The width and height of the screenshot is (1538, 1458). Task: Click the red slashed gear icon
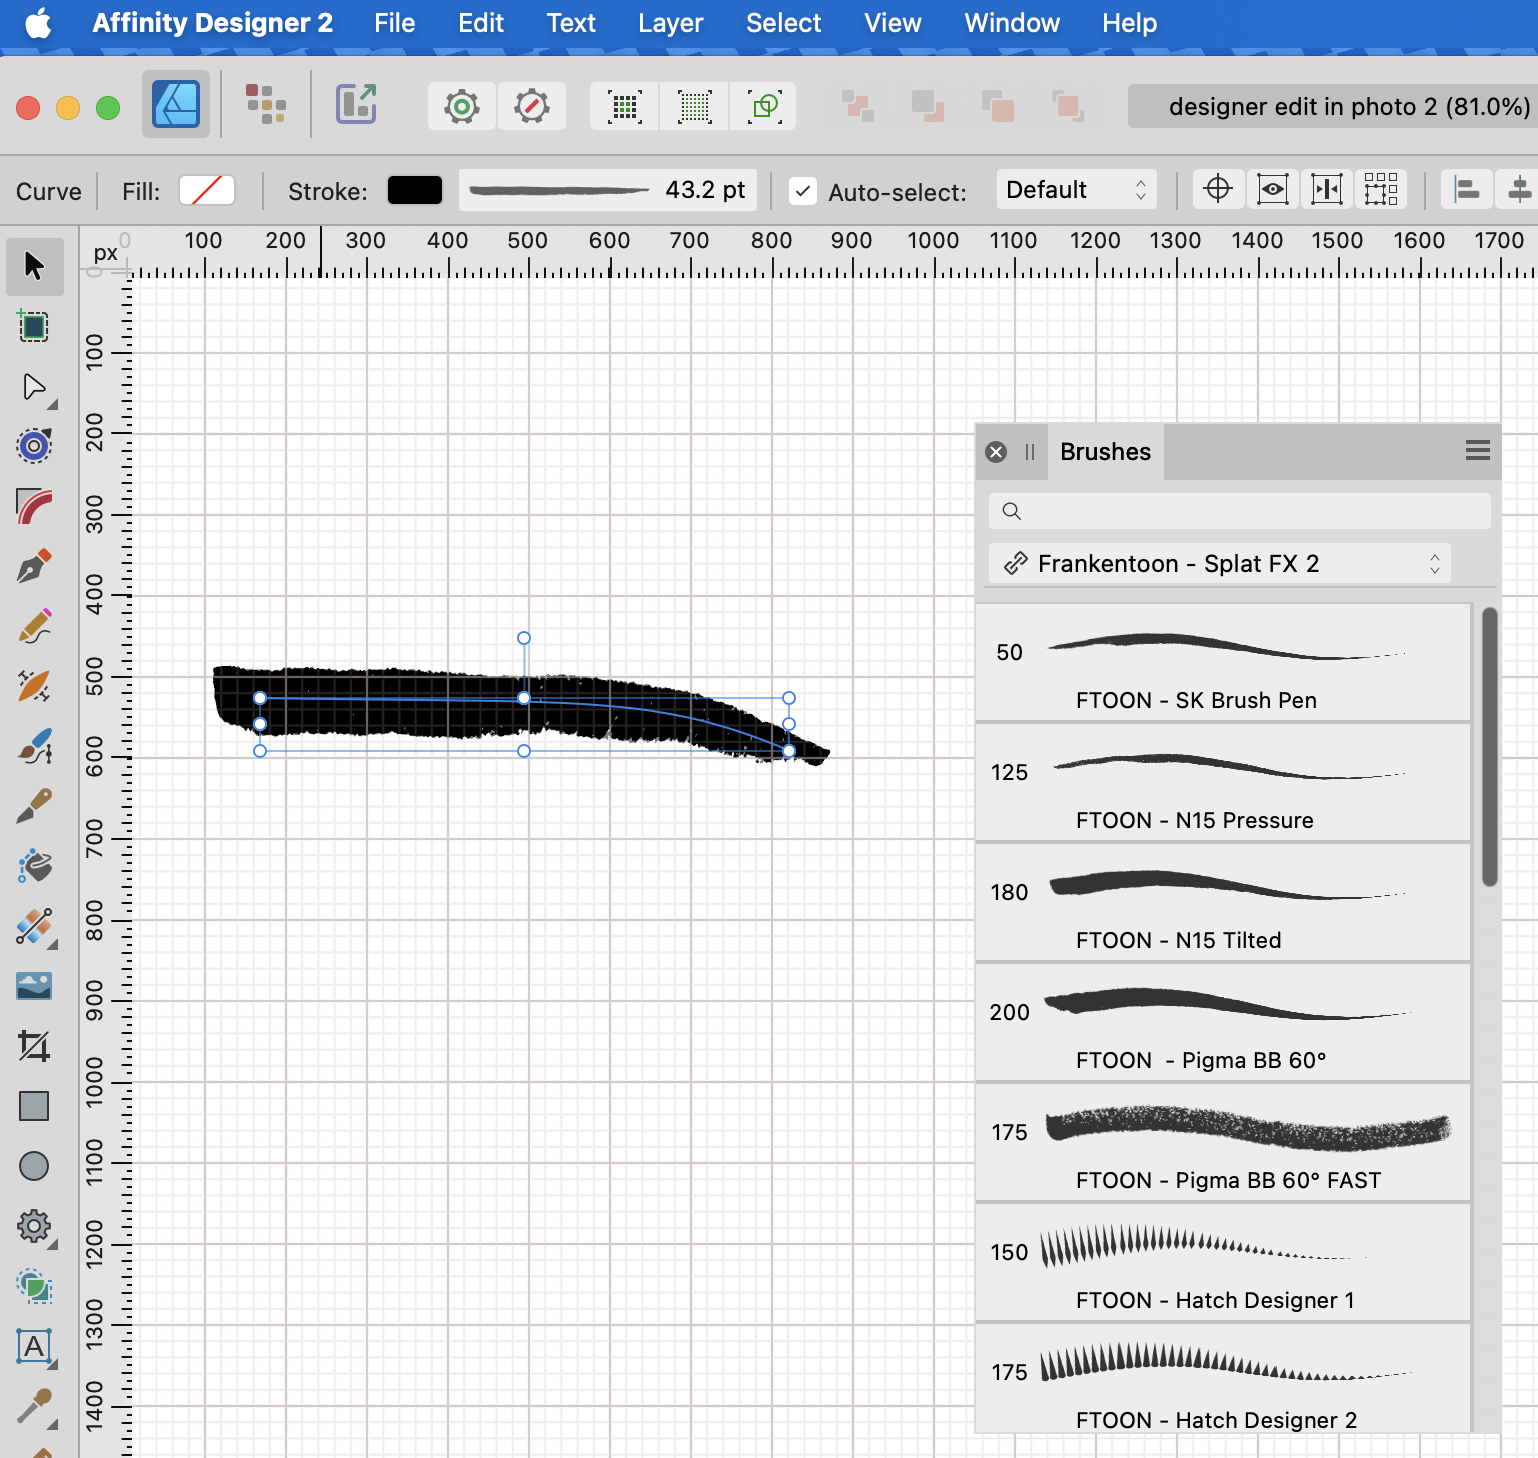click(x=532, y=106)
